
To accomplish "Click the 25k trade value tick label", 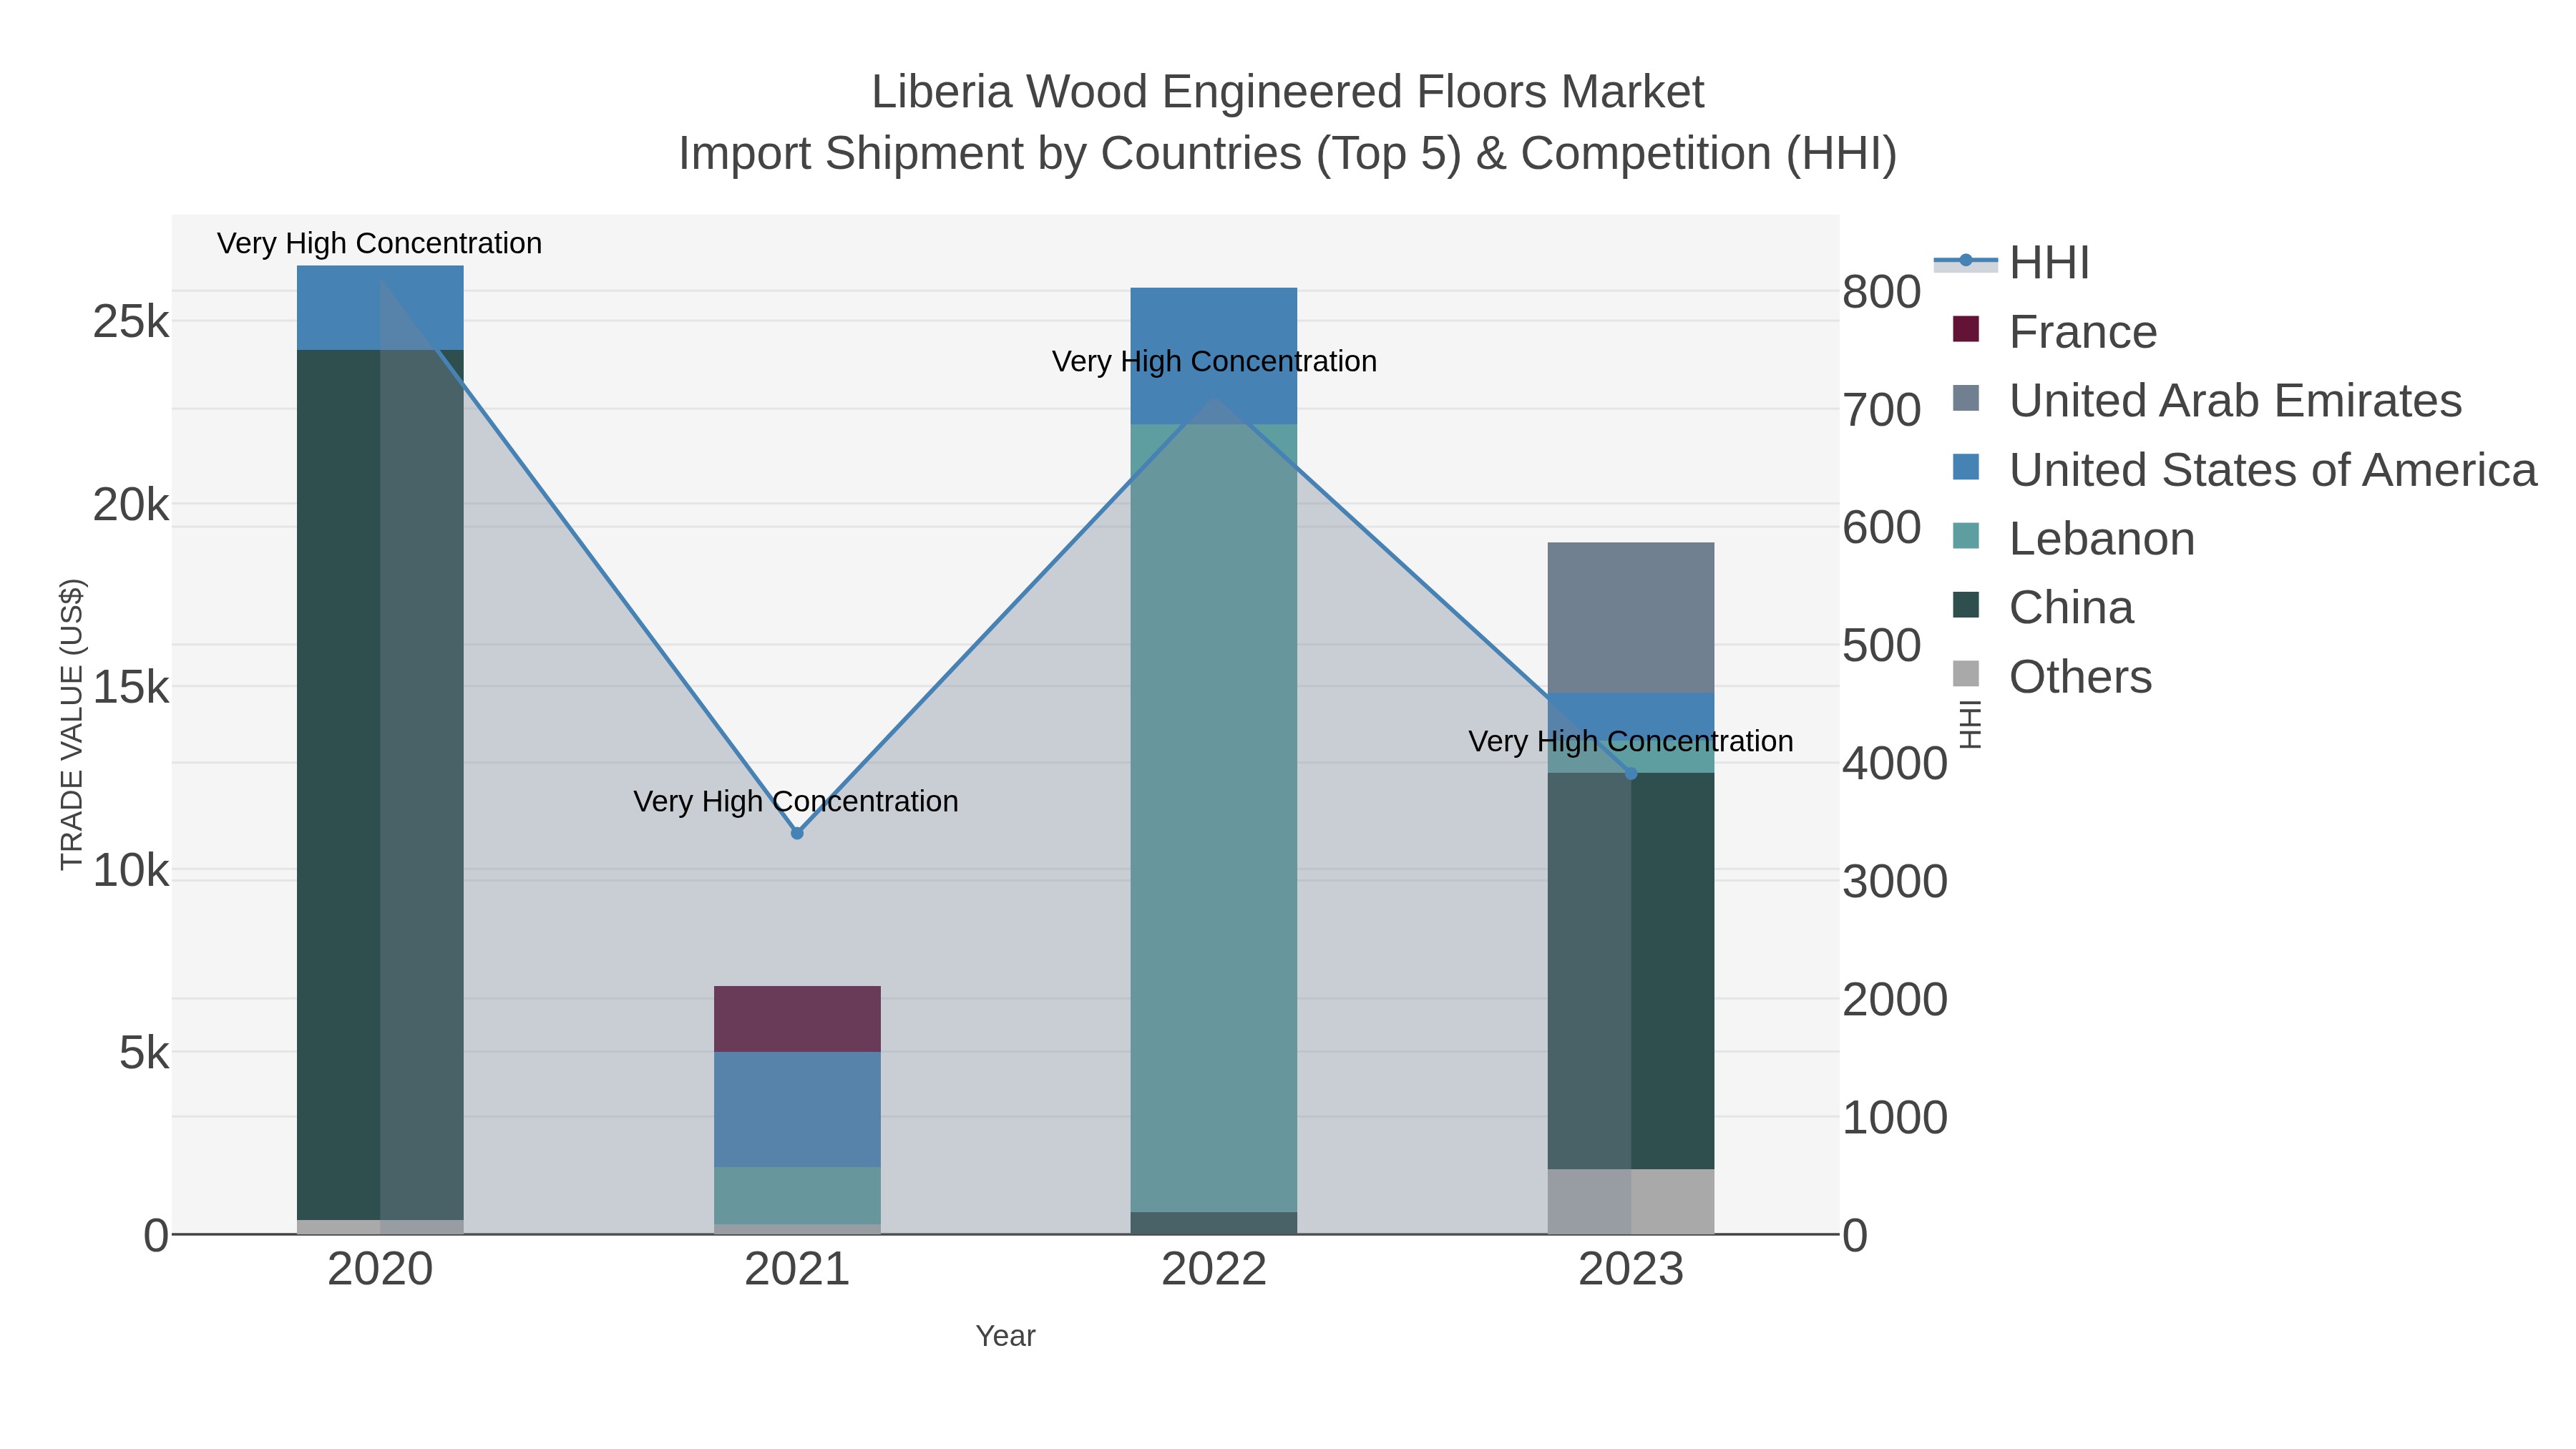I will [x=131, y=322].
